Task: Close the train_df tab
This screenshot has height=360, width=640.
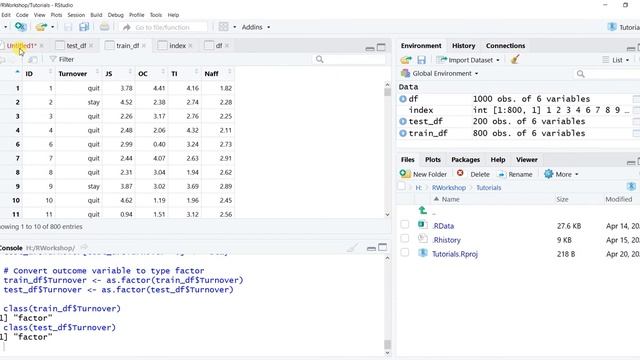Action: pyautogui.click(x=144, y=46)
